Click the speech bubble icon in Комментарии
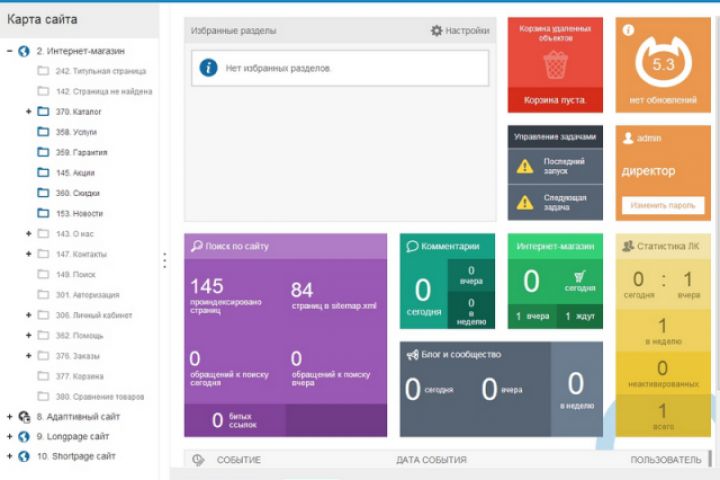This screenshot has width=720, height=480. pyautogui.click(x=412, y=246)
